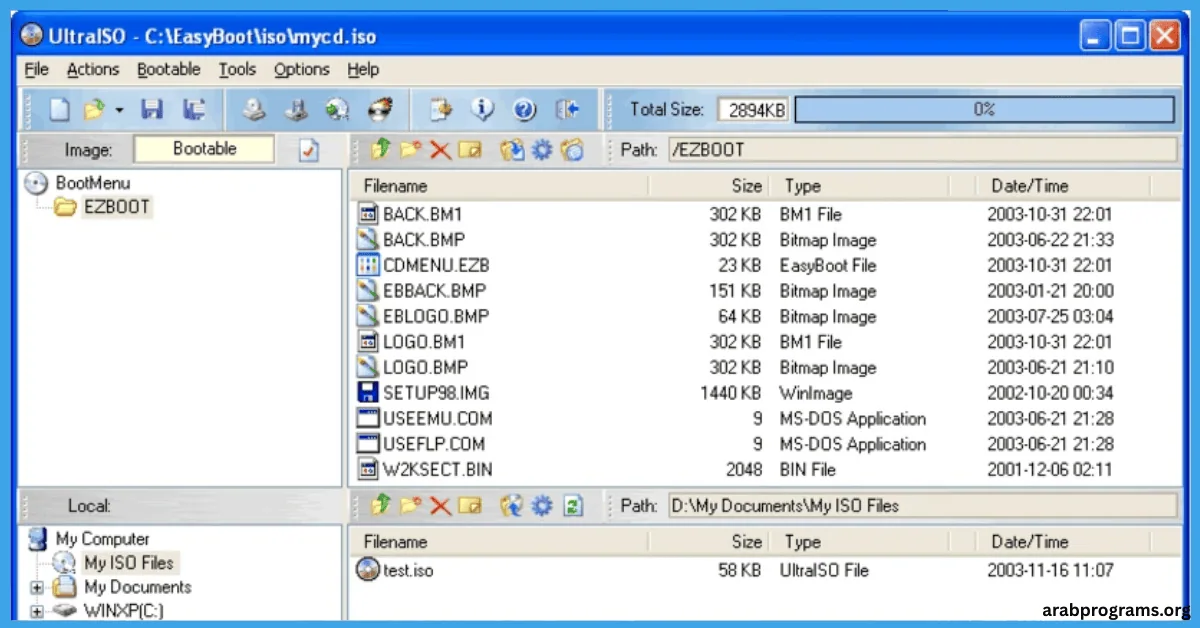Click the blue gear icon in image toolbar

[542, 150]
